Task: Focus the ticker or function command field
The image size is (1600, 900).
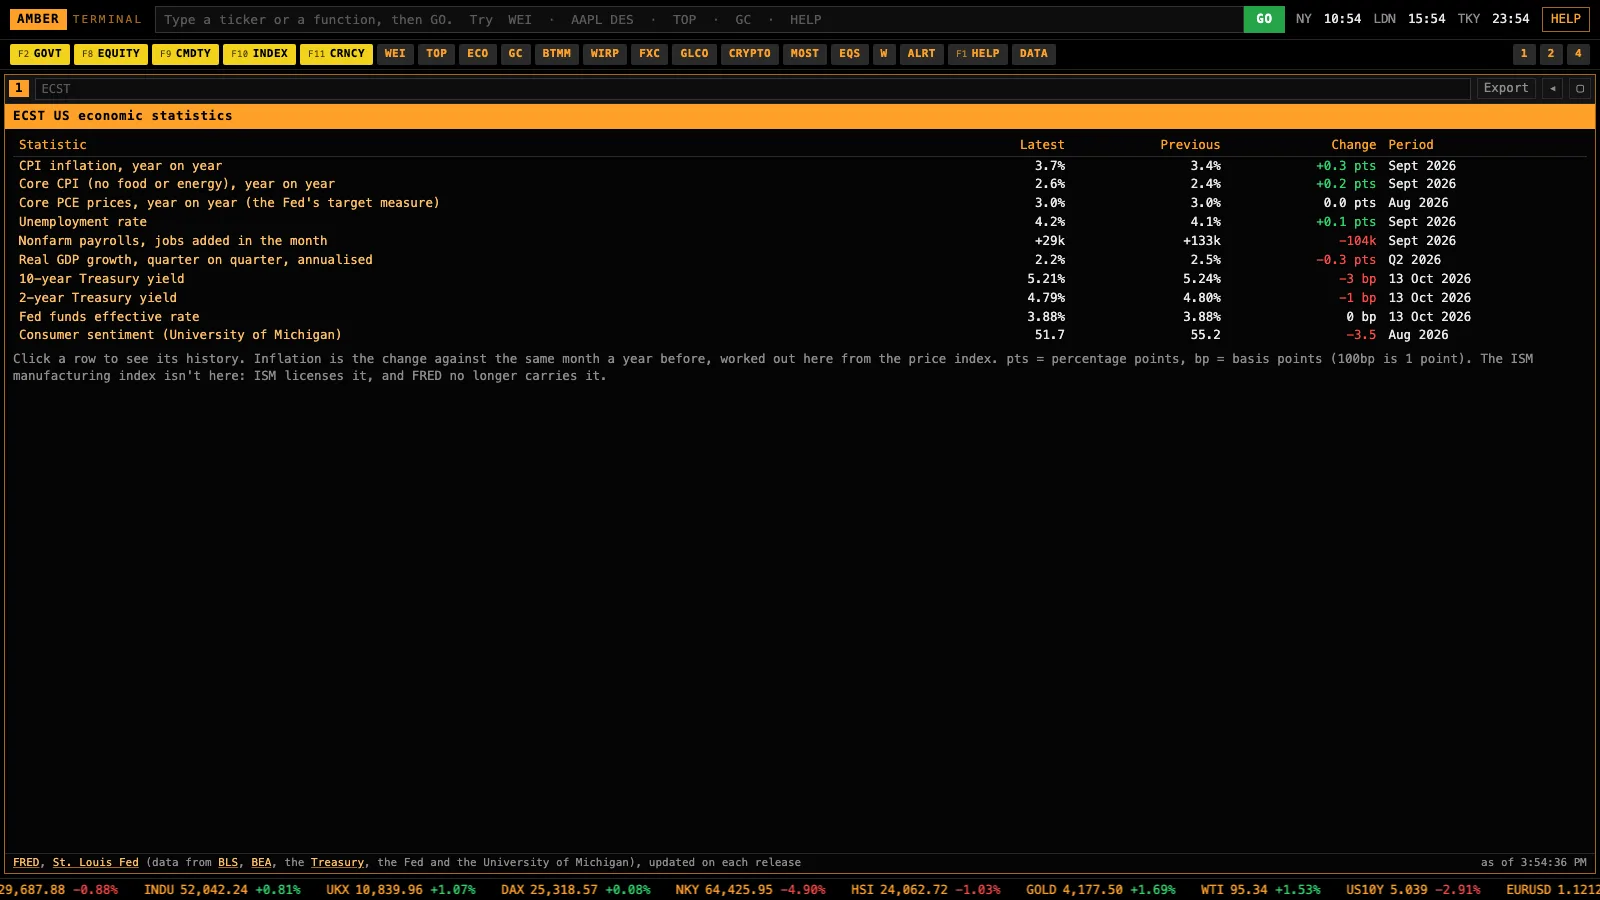Action: [x=699, y=19]
